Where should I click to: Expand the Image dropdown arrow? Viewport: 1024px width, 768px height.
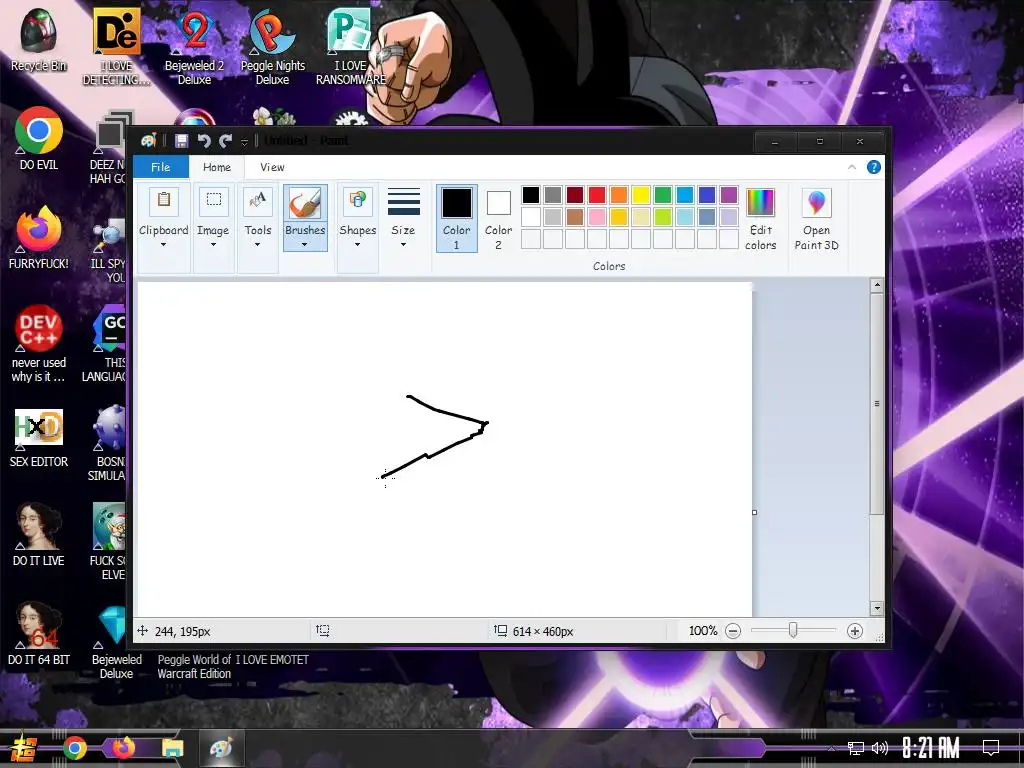click(x=213, y=245)
